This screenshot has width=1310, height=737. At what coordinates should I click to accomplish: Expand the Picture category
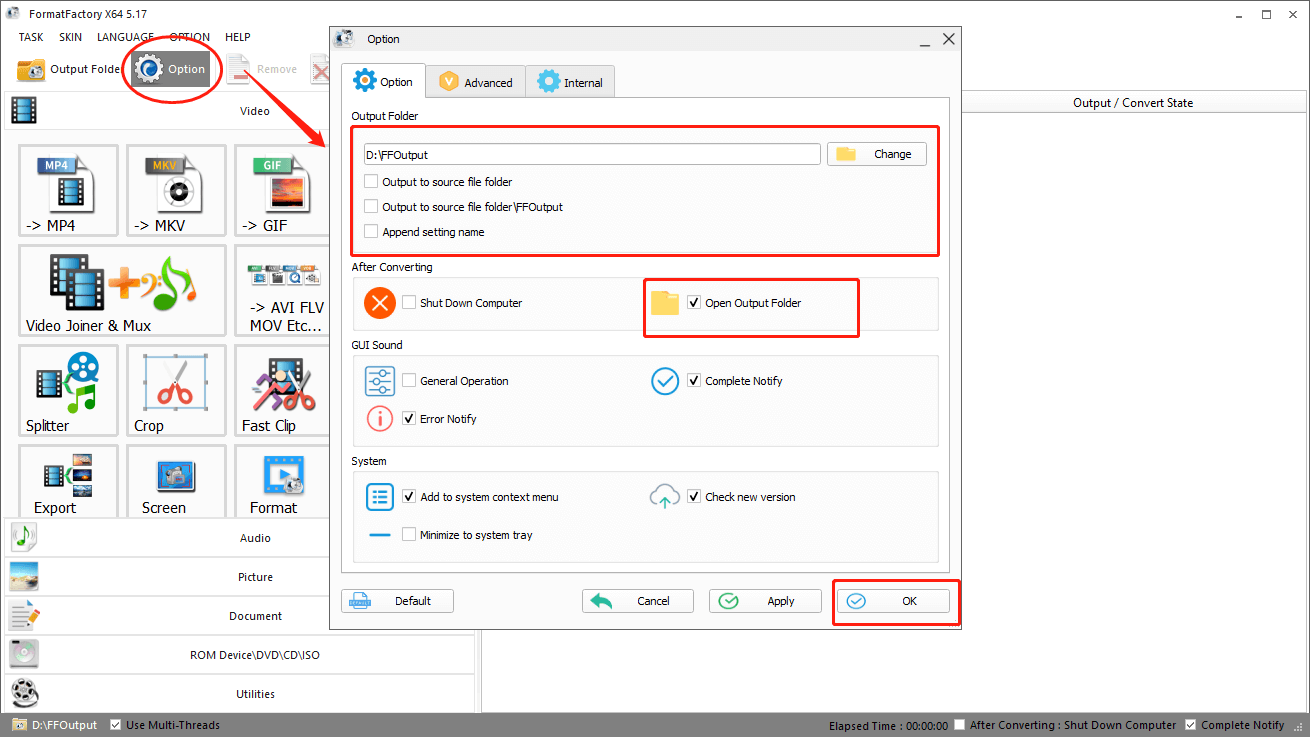pos(240,577)
